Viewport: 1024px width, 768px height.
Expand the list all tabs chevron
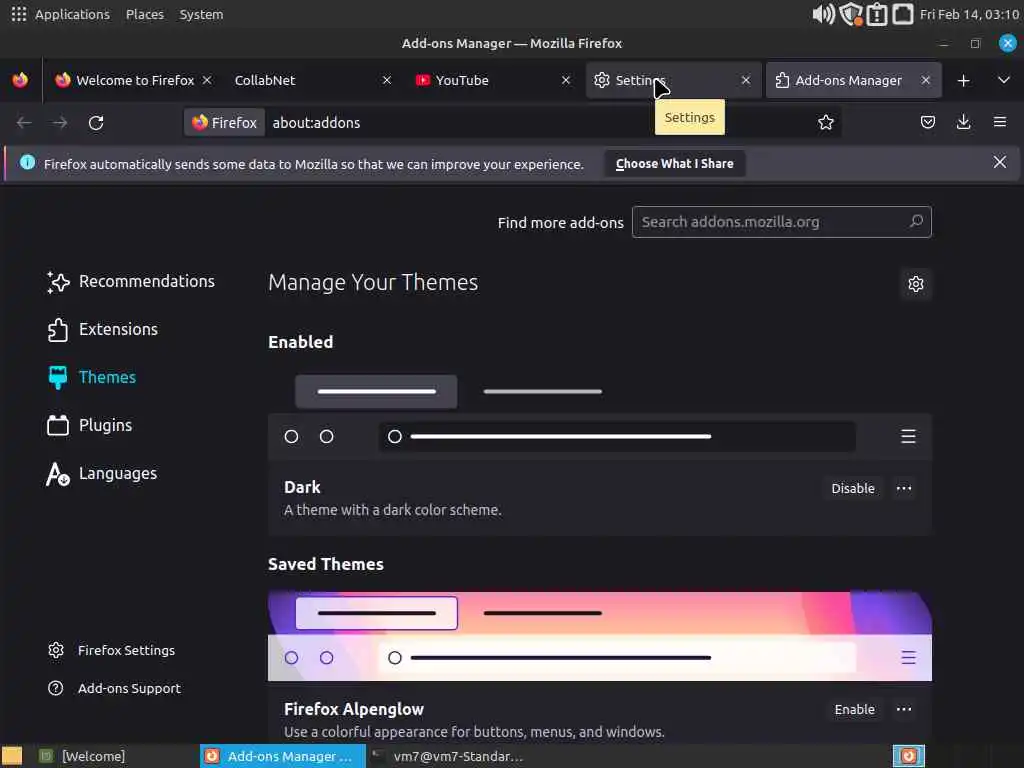(x=1004, y=80)
